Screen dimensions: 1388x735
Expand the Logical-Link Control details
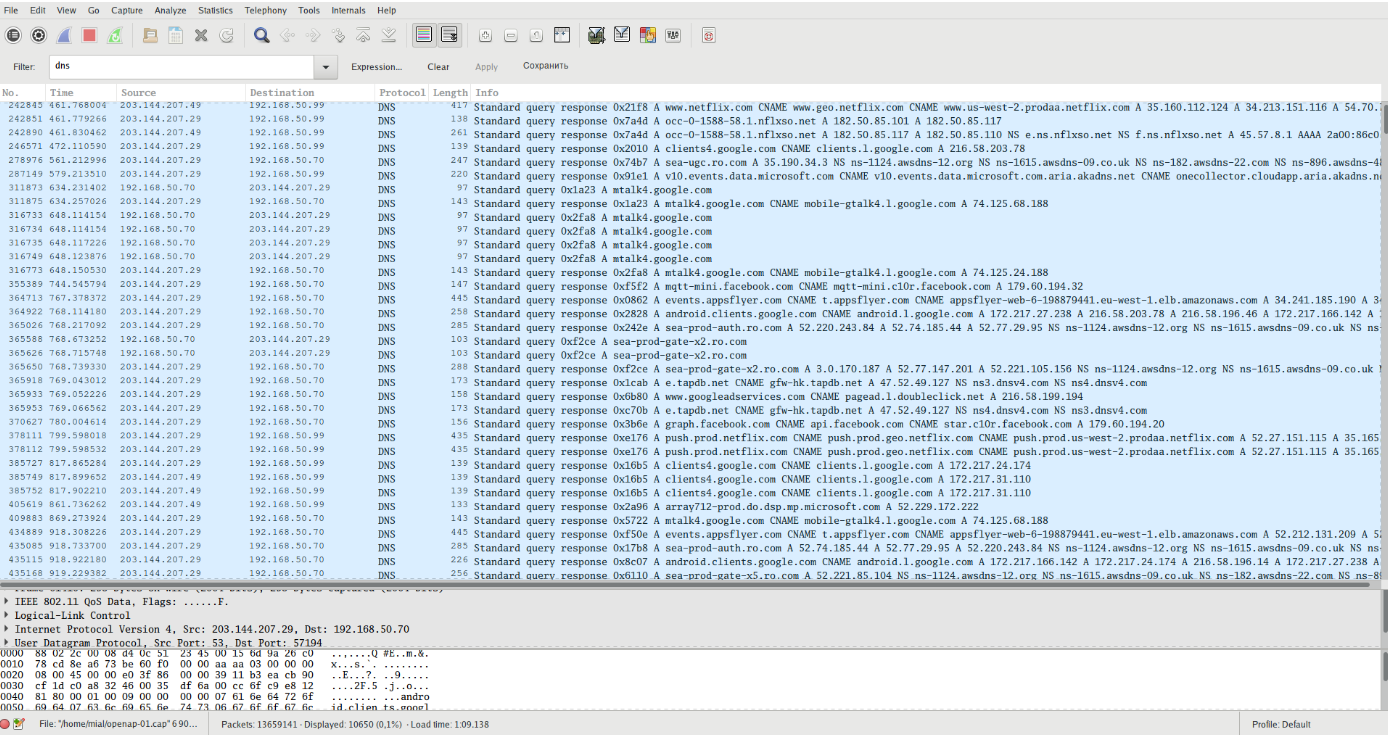pos(7,615)
